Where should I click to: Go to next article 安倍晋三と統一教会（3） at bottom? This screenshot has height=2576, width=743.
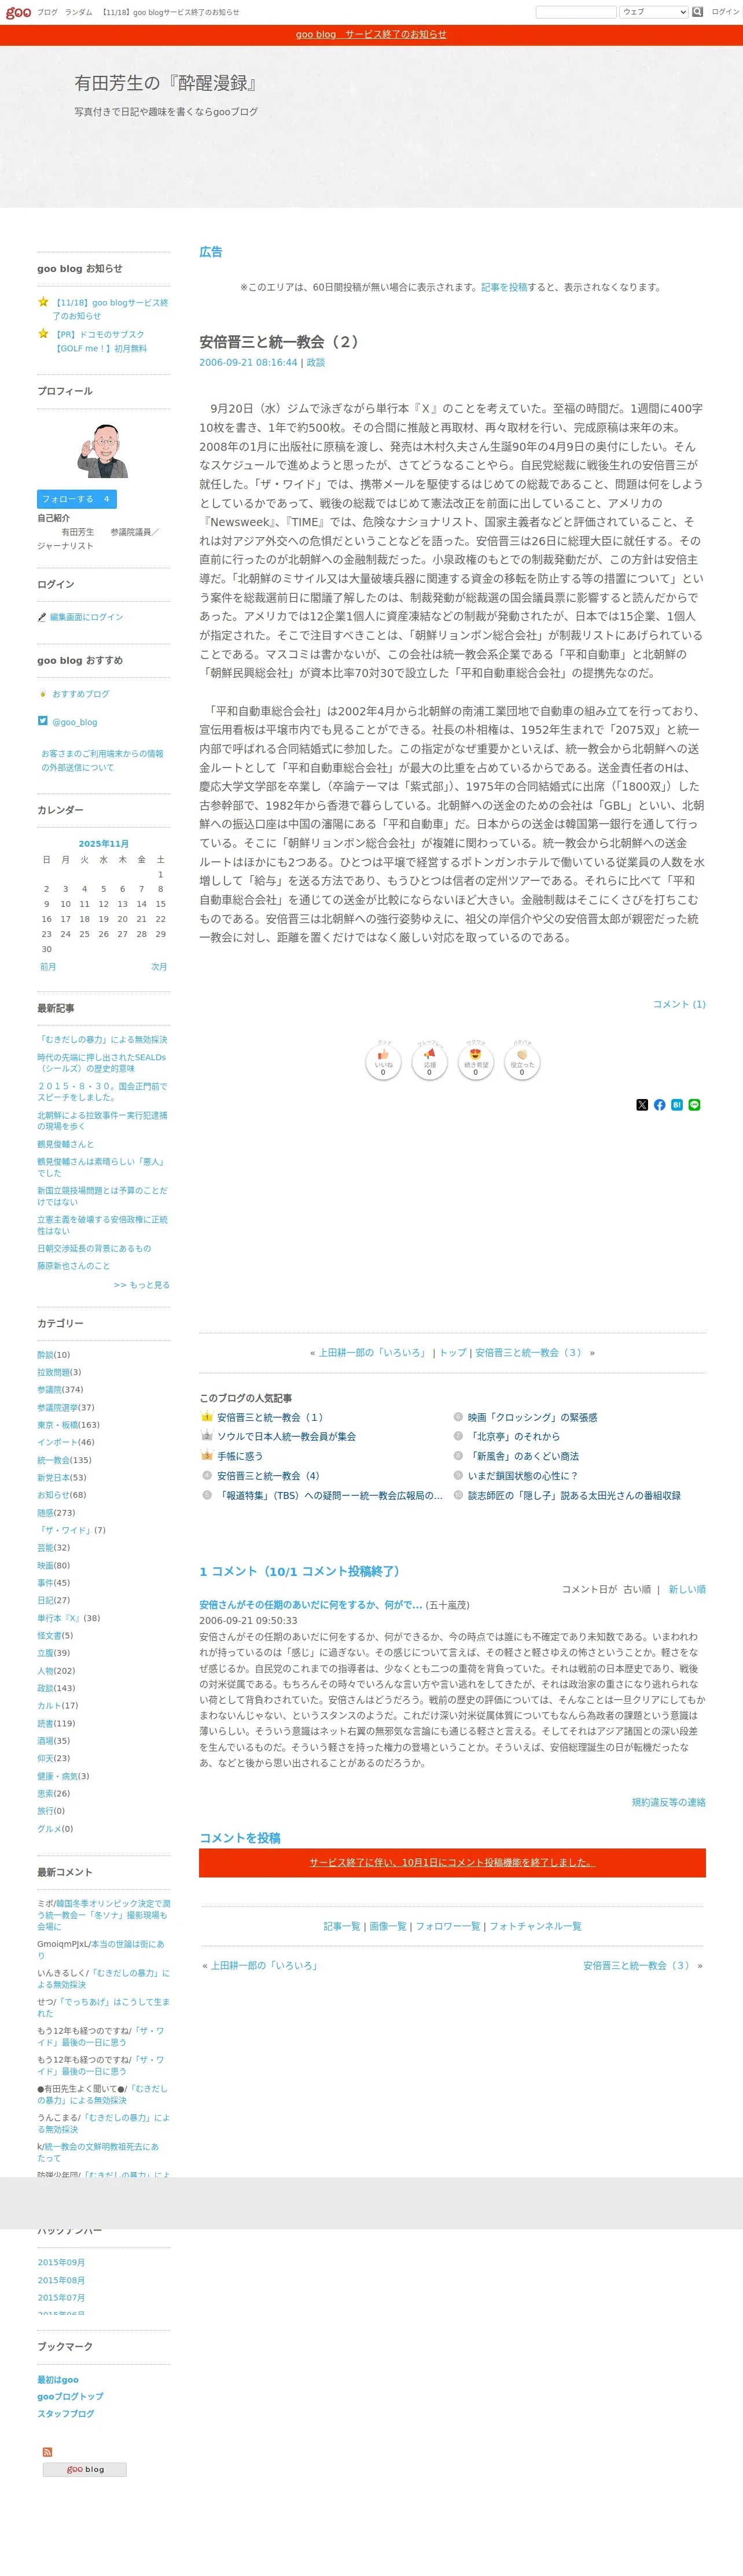click(x=638, y=1965)
